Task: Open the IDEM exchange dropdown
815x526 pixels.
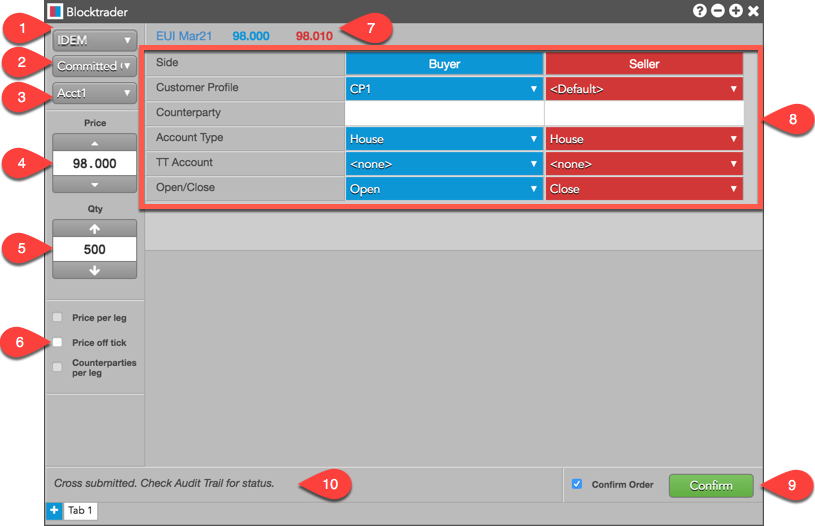Action: 94,41
